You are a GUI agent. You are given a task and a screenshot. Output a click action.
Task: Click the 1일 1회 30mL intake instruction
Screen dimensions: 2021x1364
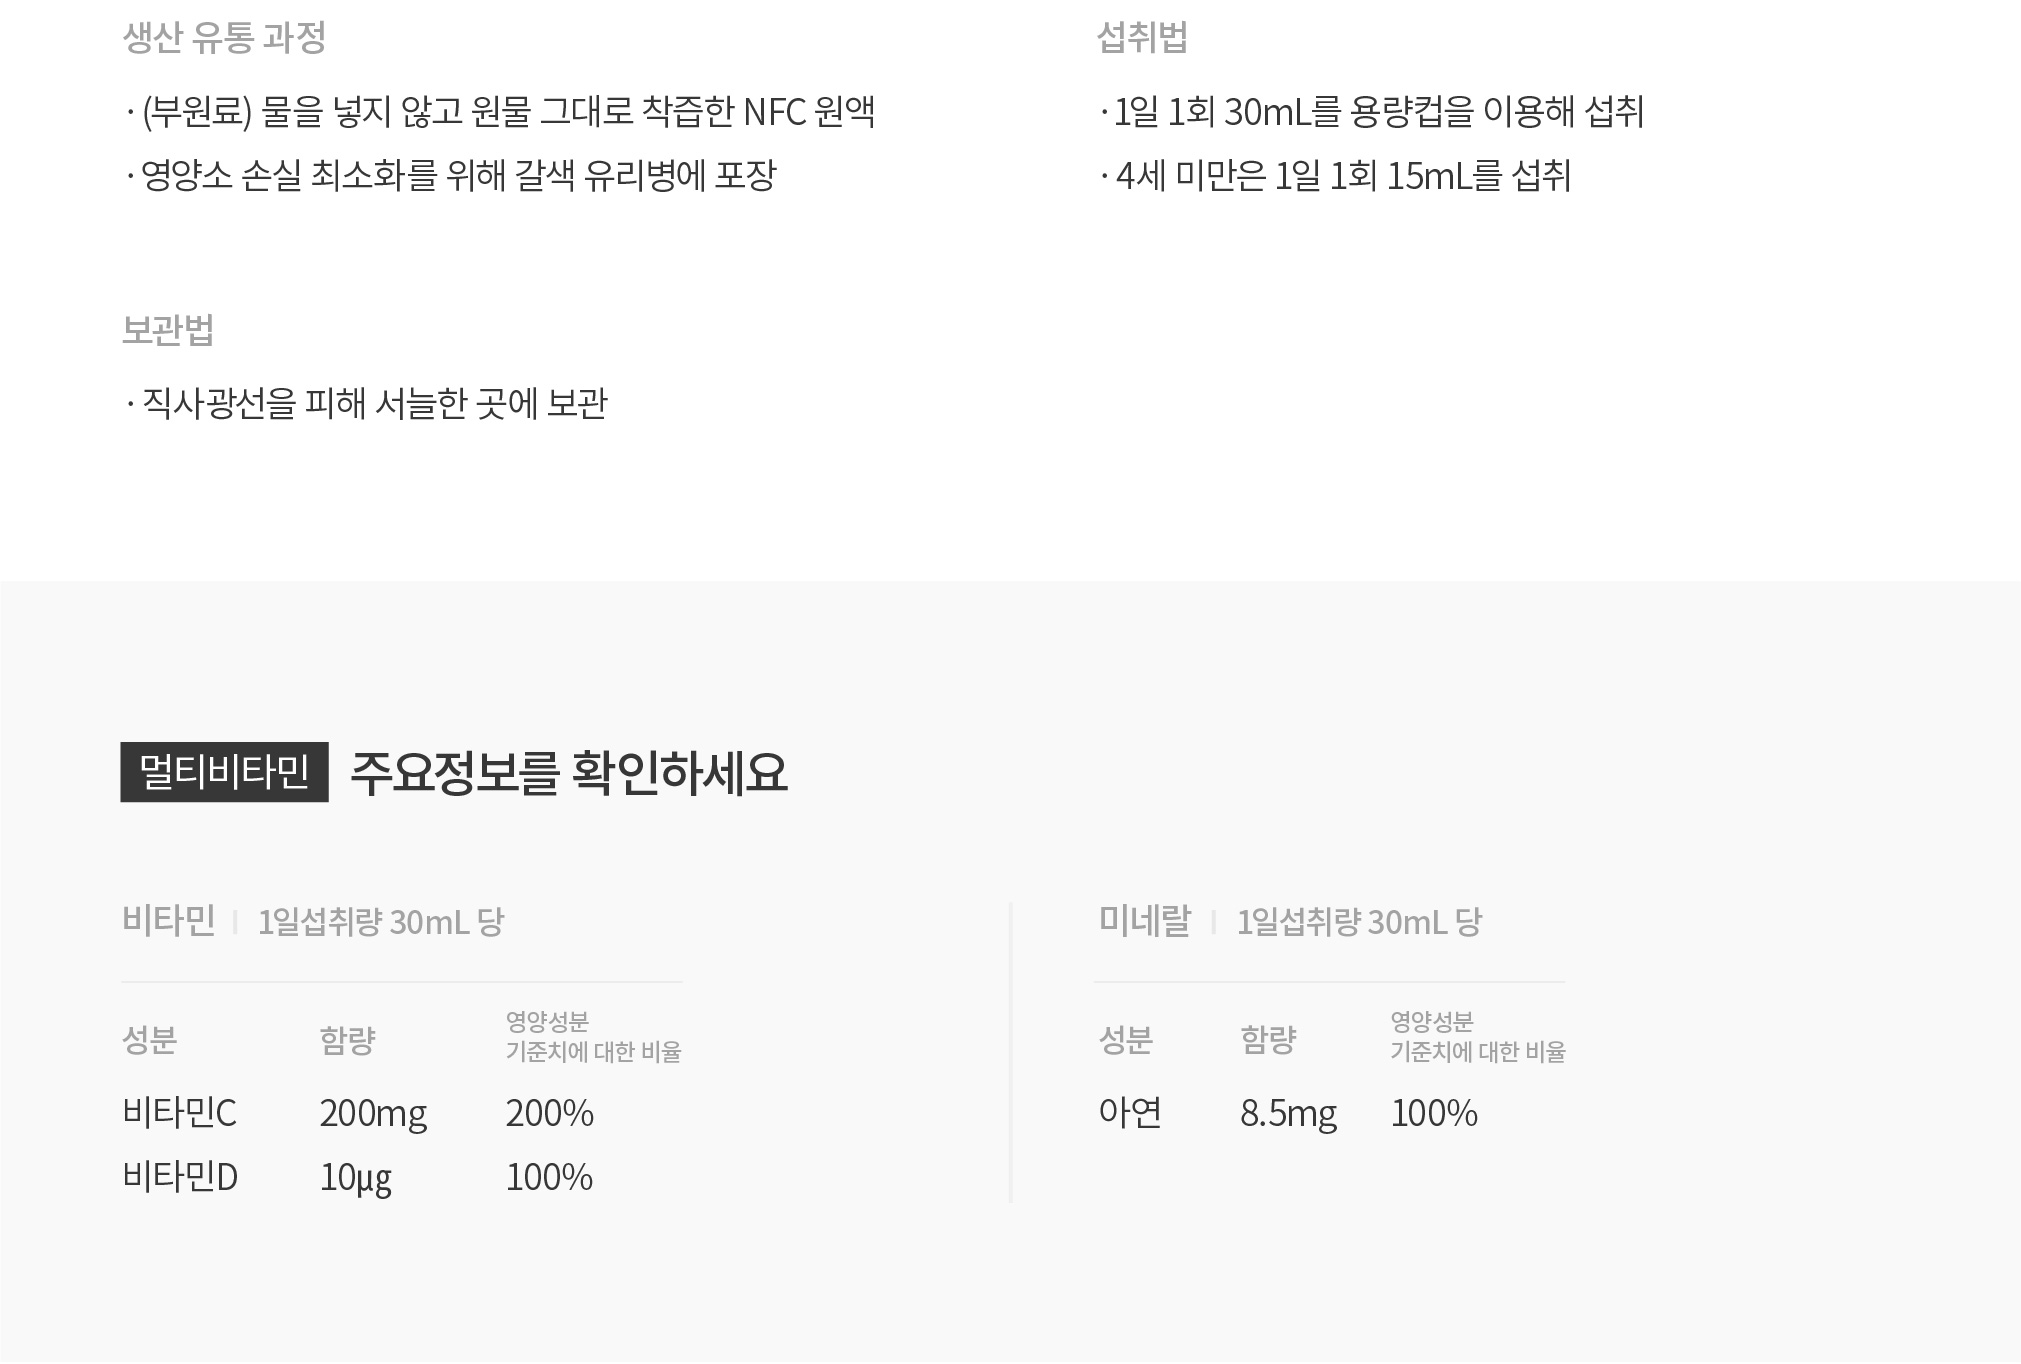pyautogui.click(x=1372, y=112)
